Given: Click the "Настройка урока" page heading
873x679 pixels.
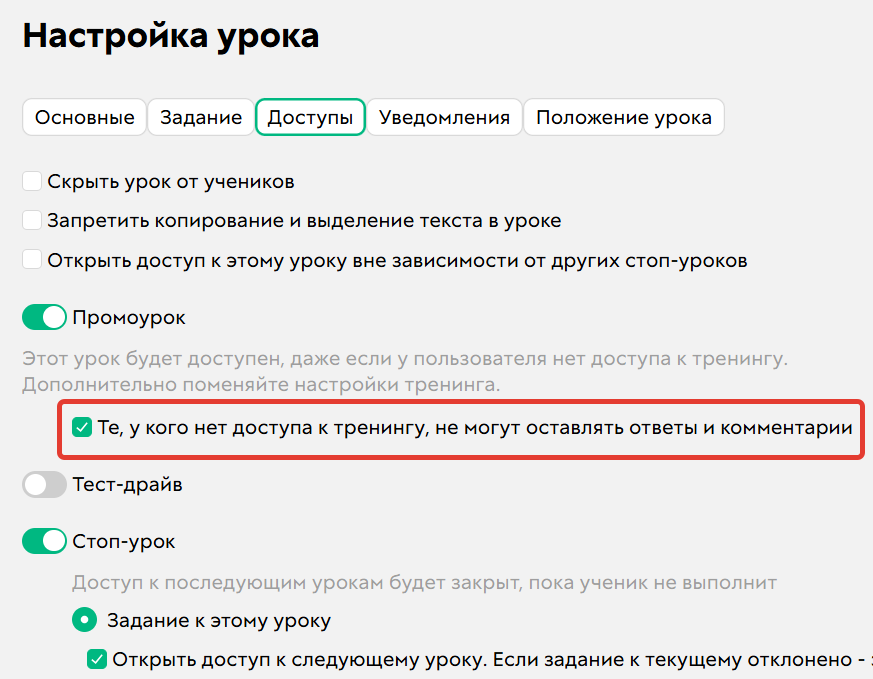Looking at the screenshot, I should pyautogui.click(x=171, y=34).
